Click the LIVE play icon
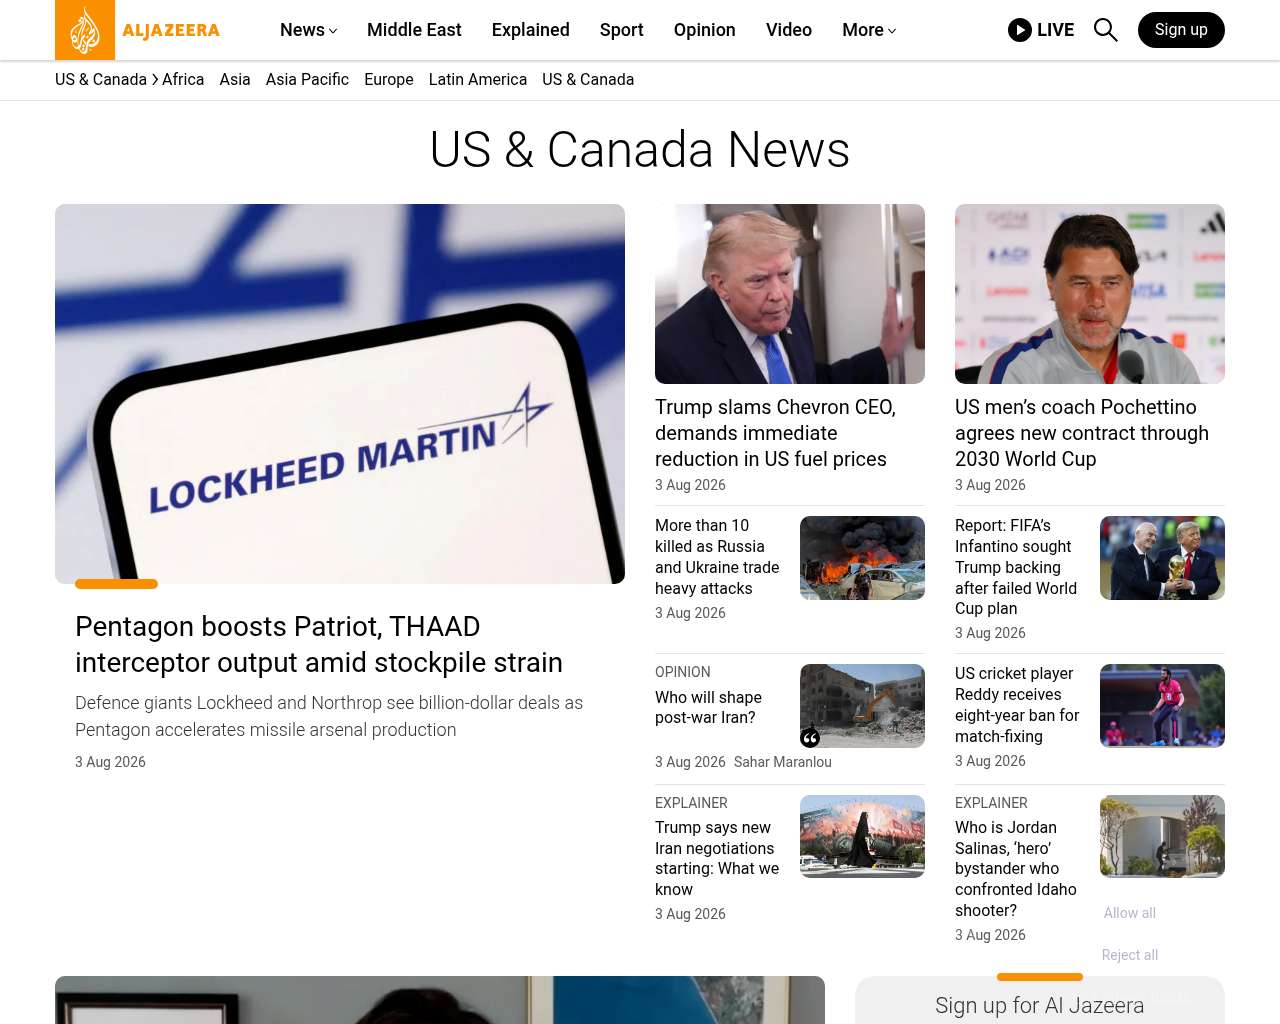This screenshot has height=1024, width=1280. tap(1020, 30)
